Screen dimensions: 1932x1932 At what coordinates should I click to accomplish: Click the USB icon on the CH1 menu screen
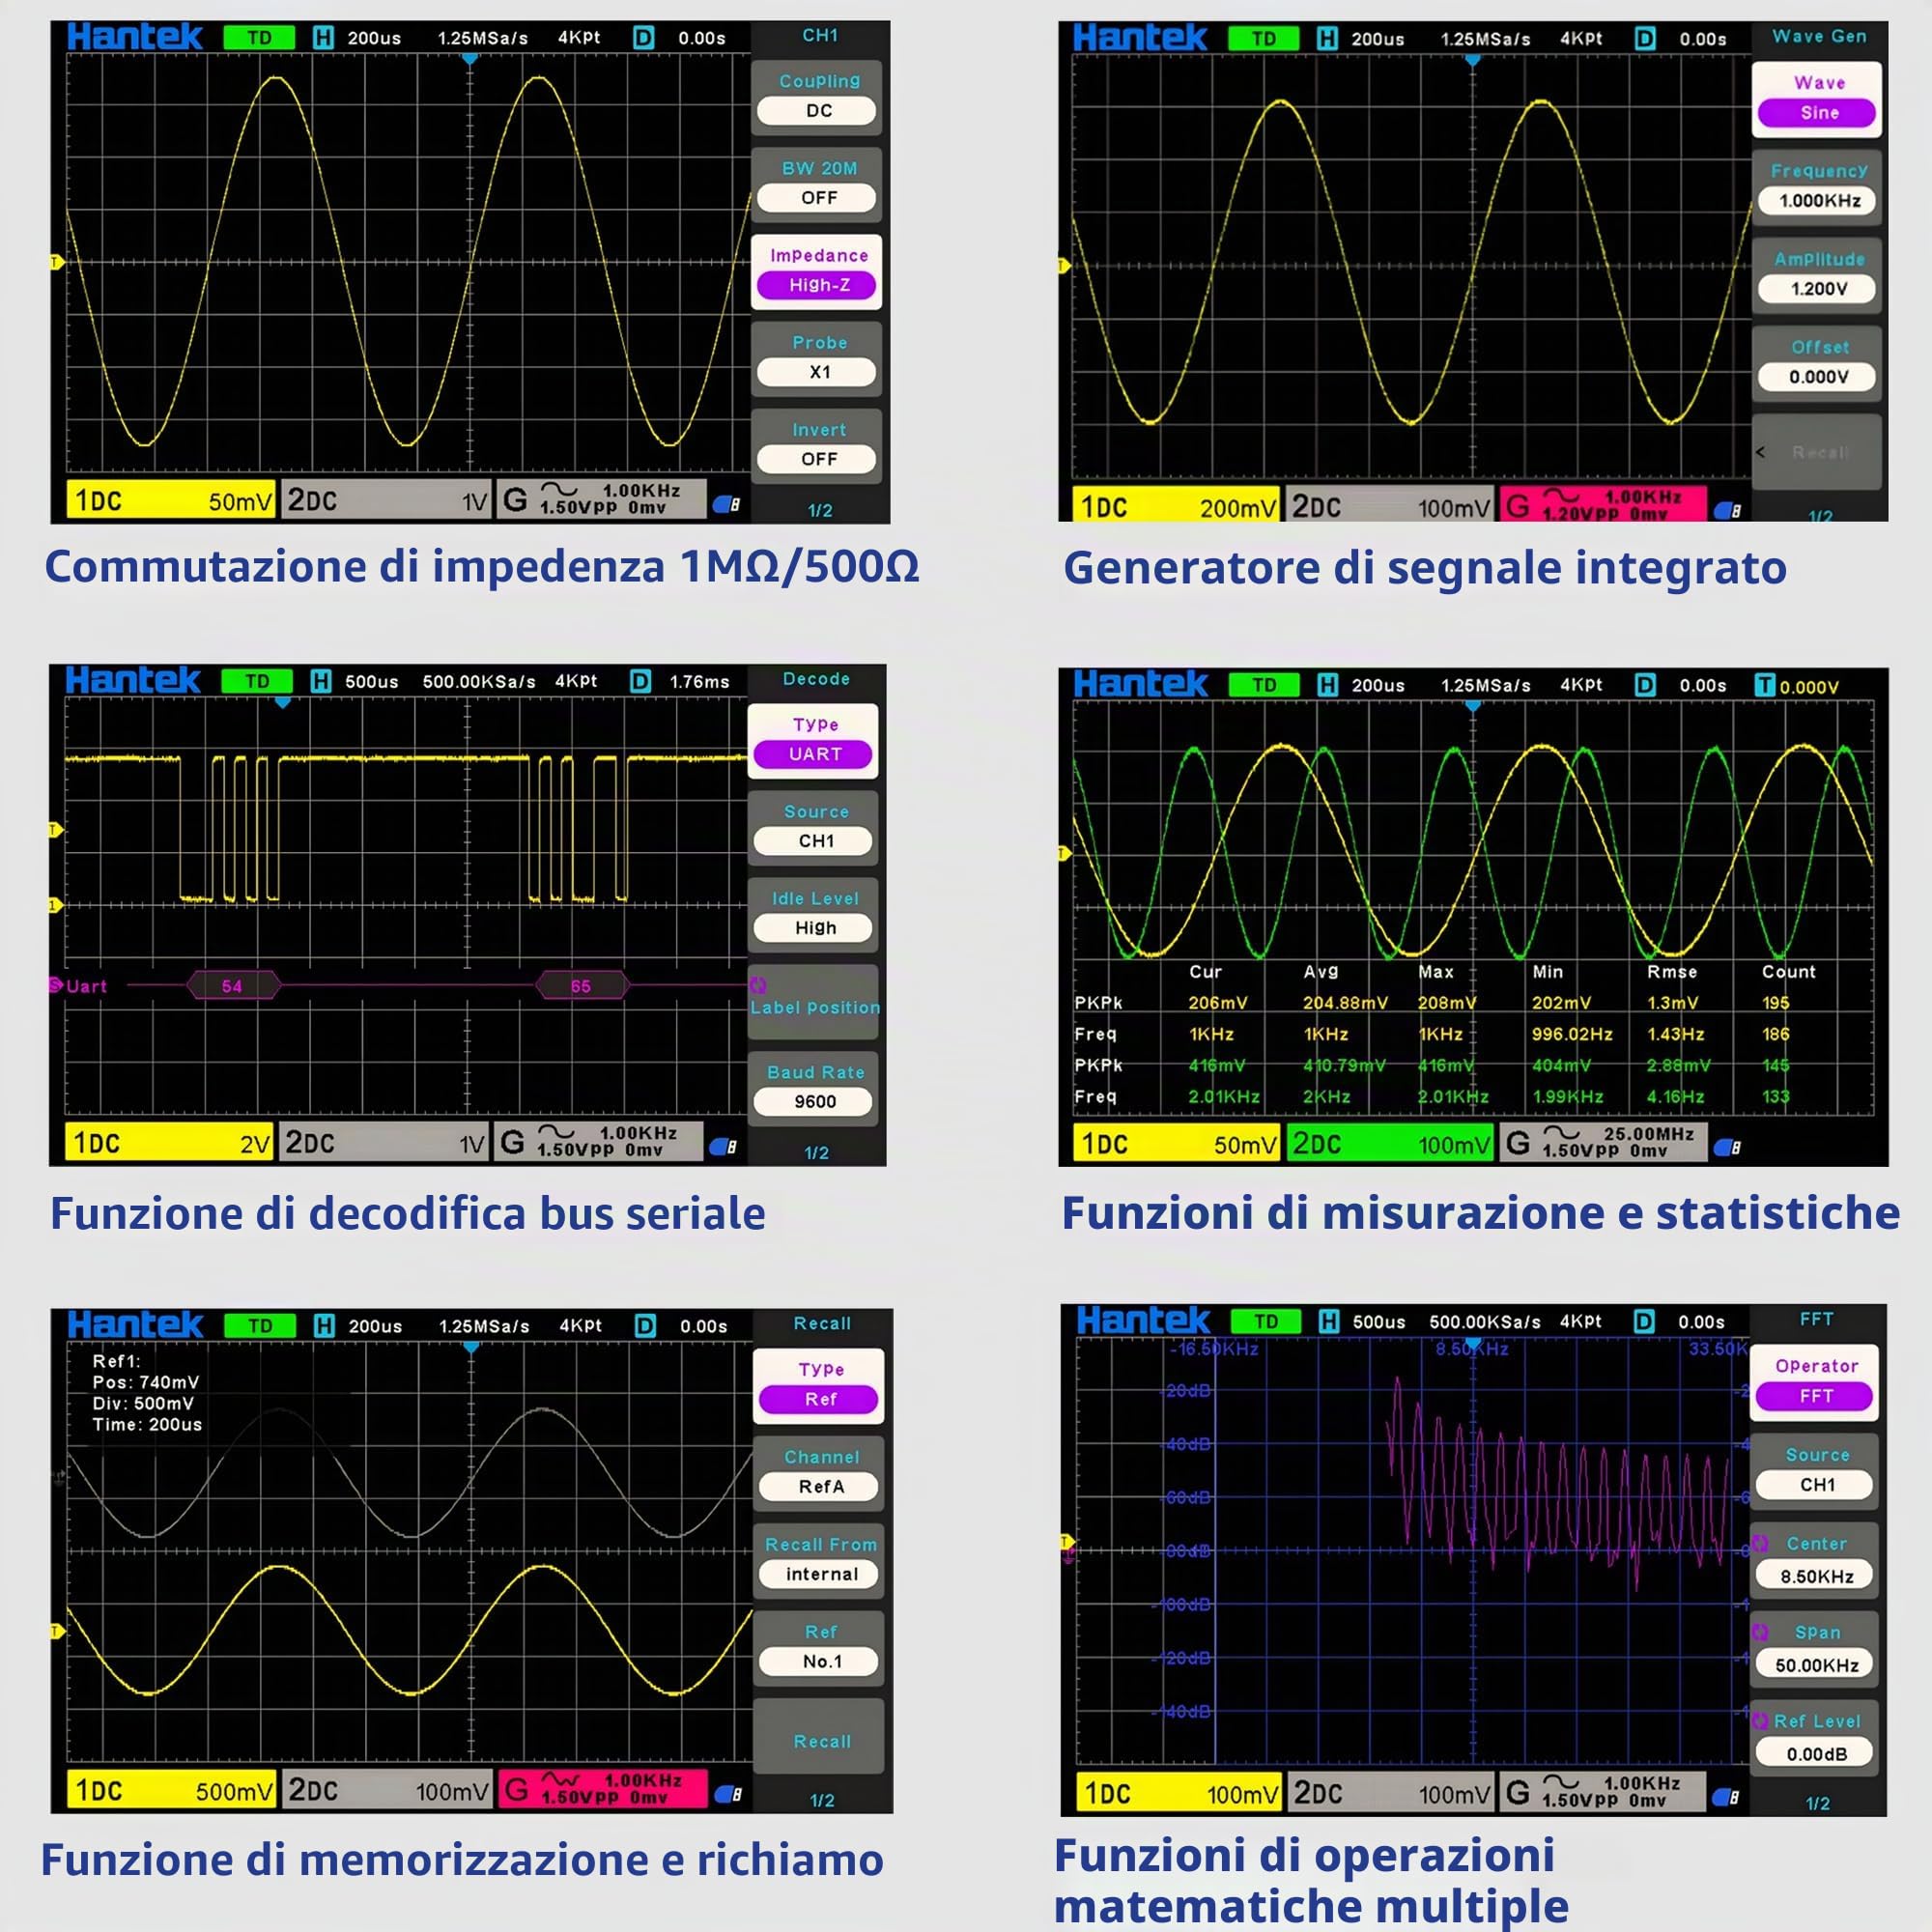click(x=725, y=505)
